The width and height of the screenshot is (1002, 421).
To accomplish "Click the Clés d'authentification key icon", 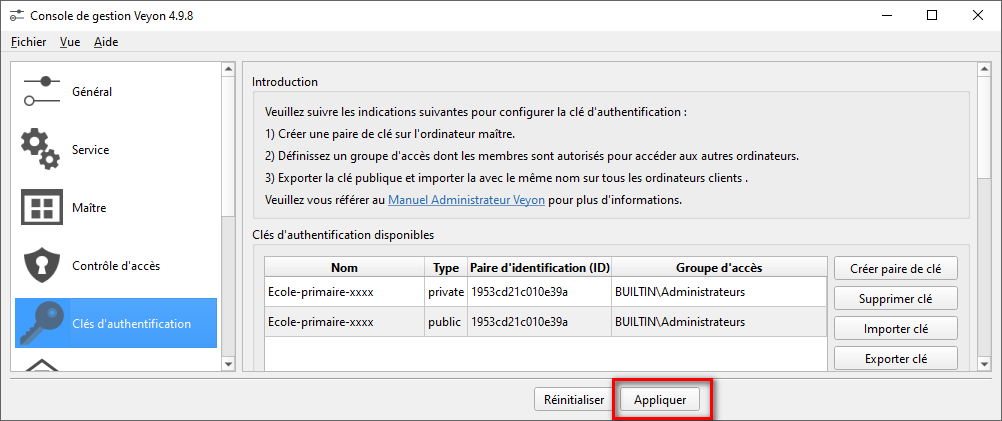I will click(x=42, y=323).
